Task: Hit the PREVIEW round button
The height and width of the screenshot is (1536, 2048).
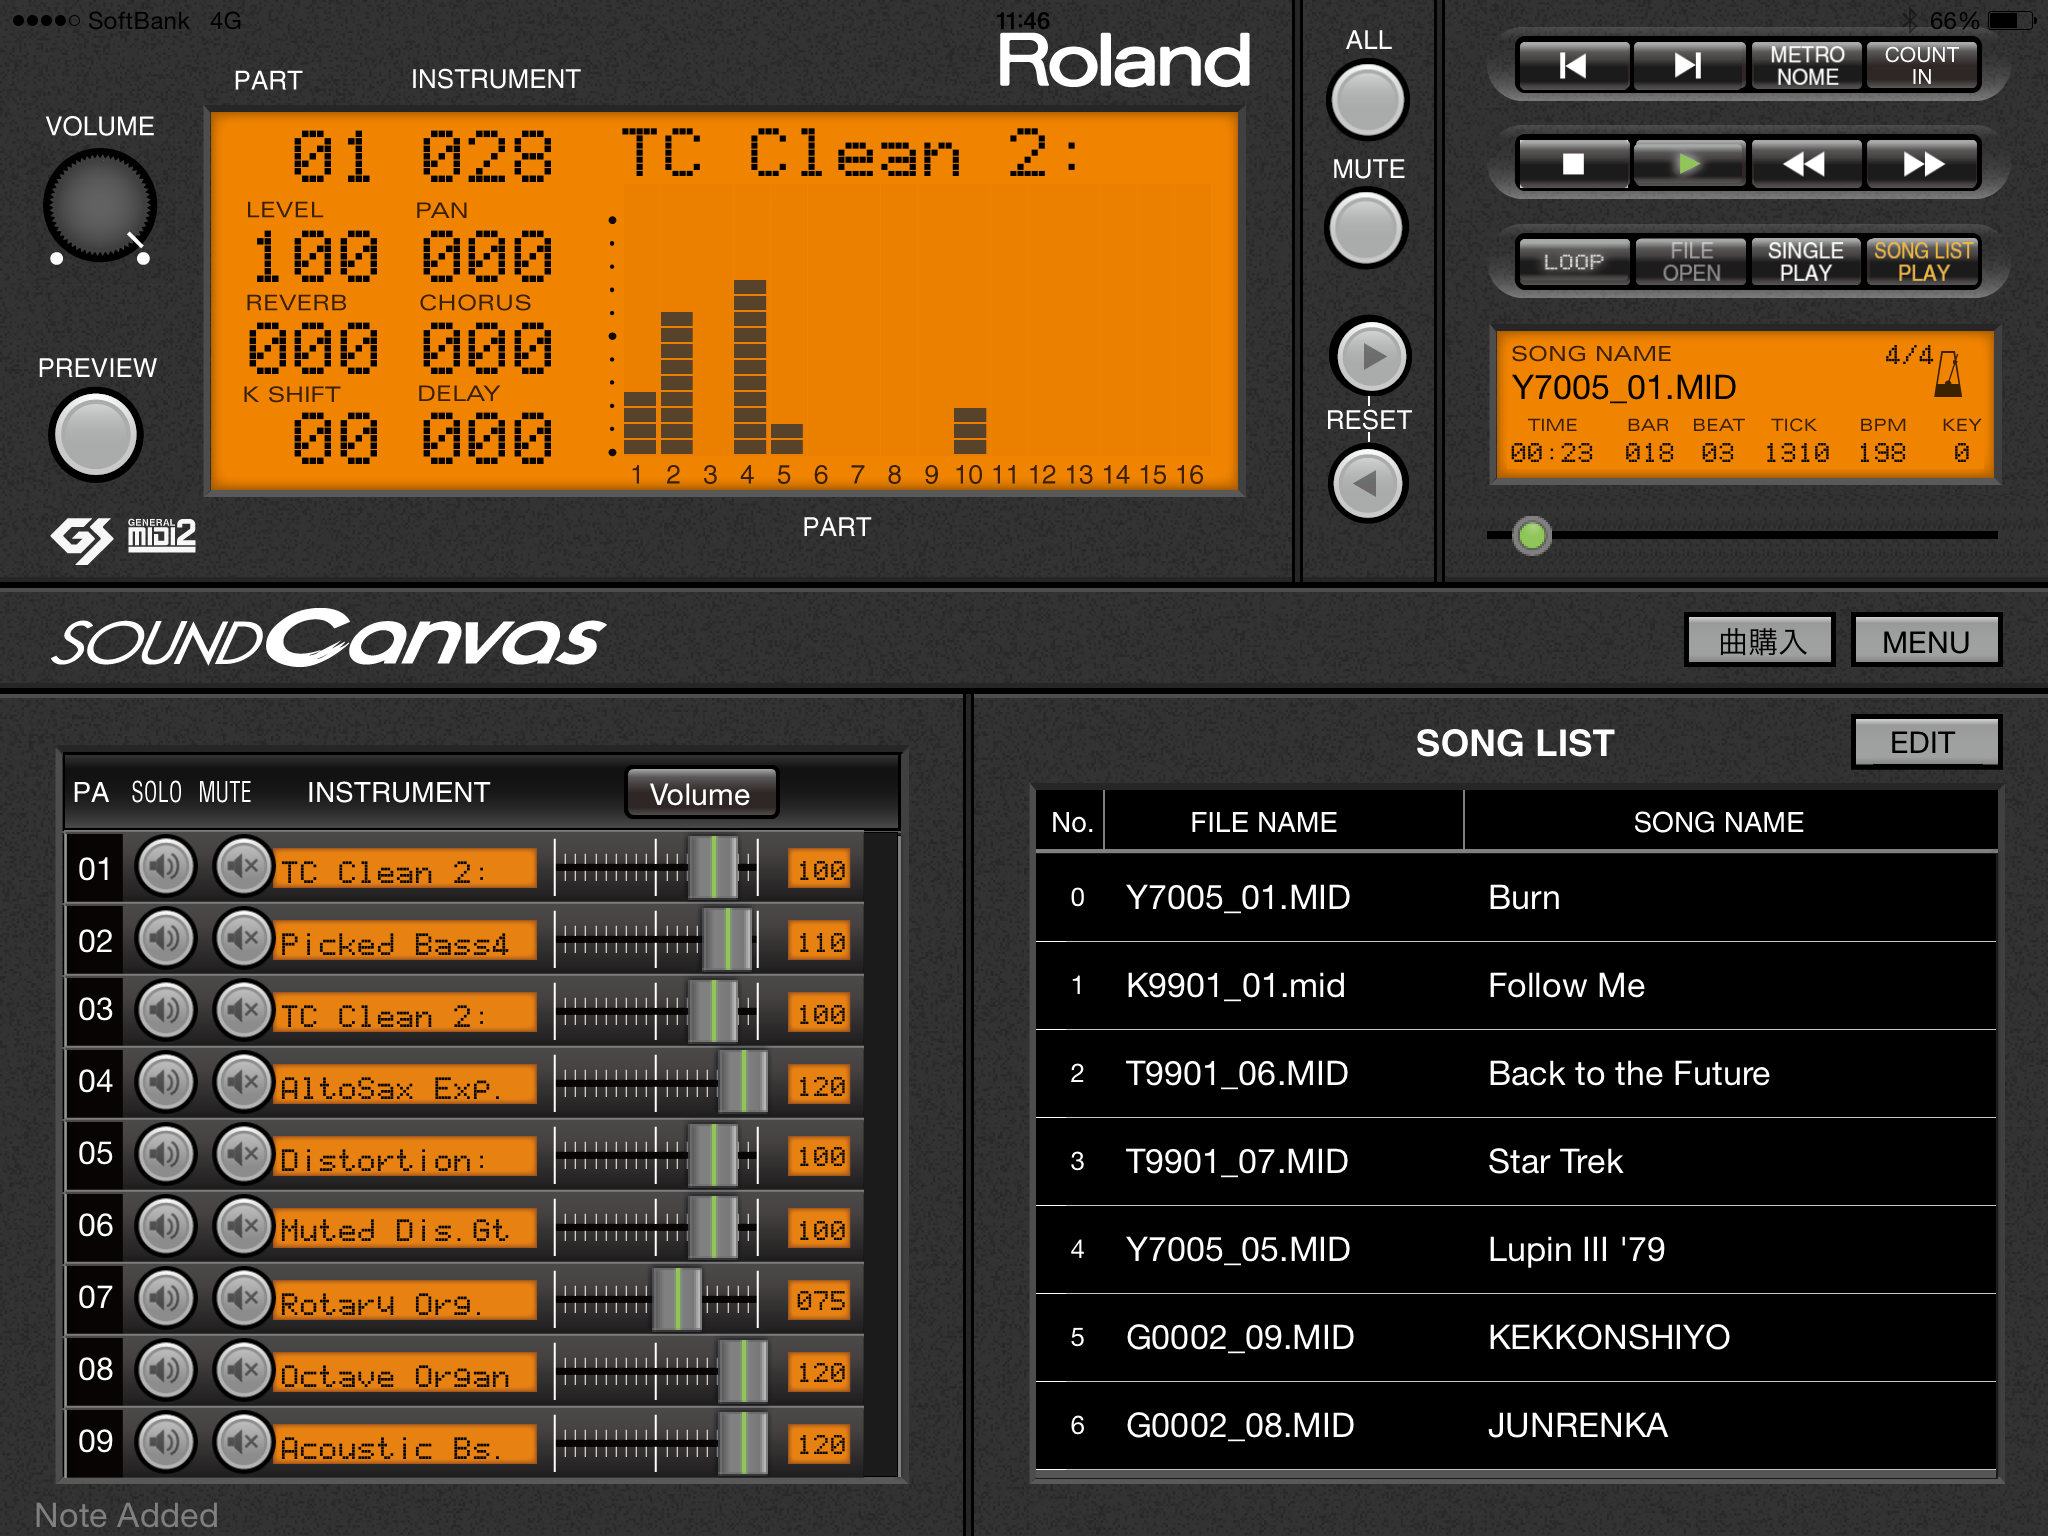Action: [x=96, y=435]
